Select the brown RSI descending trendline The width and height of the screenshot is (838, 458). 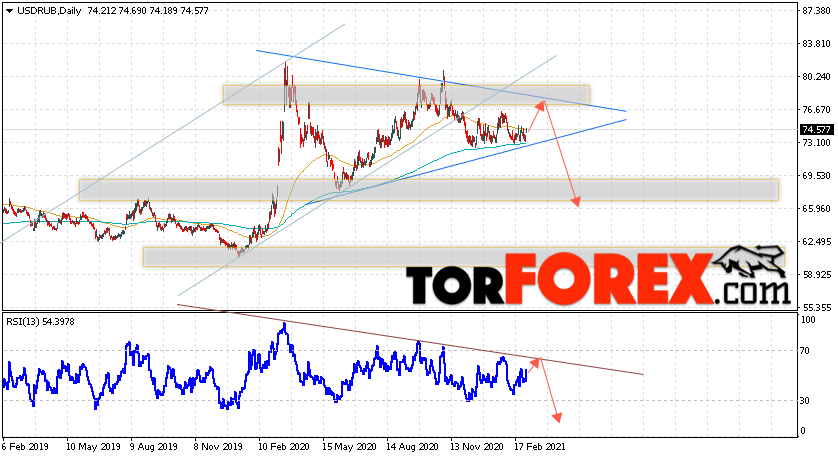(410, 339)
